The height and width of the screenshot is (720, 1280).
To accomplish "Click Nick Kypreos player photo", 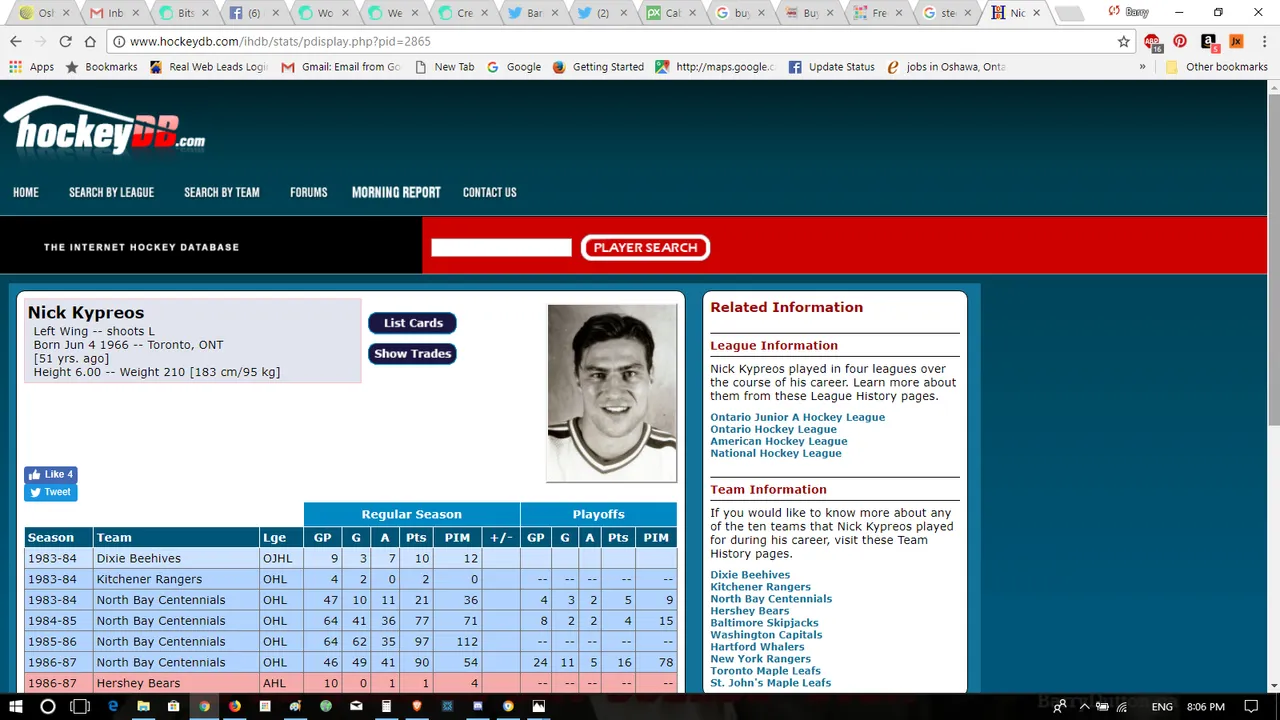I will point(612,393).
